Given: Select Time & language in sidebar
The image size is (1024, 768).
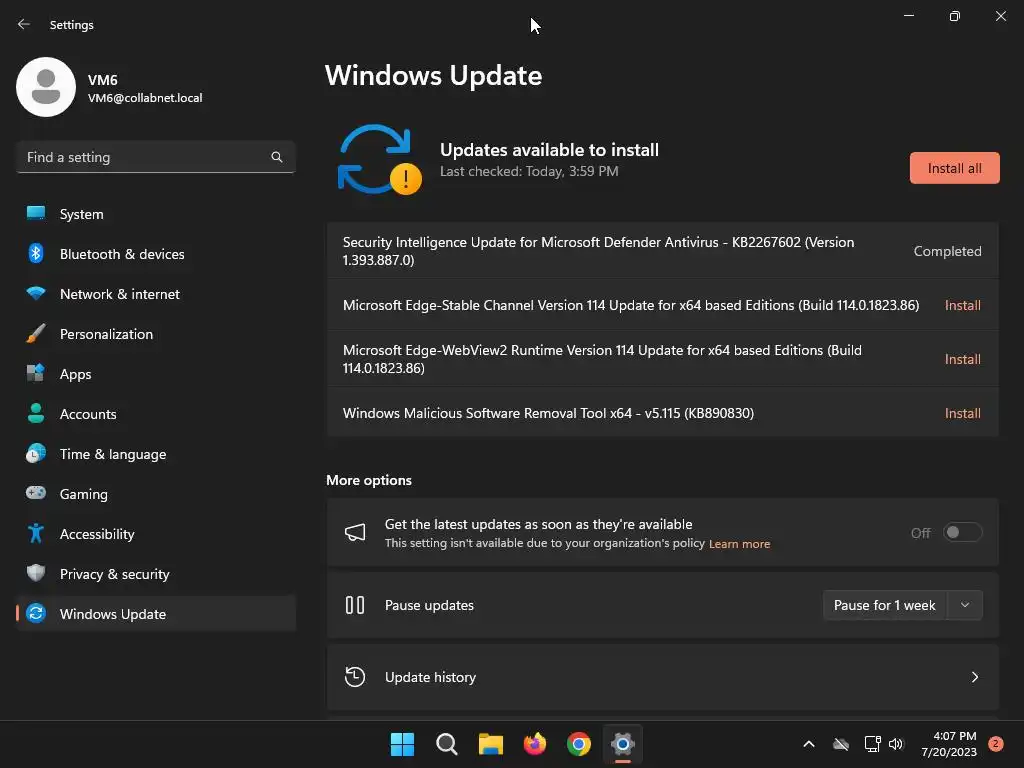Looking at the screenshot, I should pyautogui.click(x=155, y=454).
